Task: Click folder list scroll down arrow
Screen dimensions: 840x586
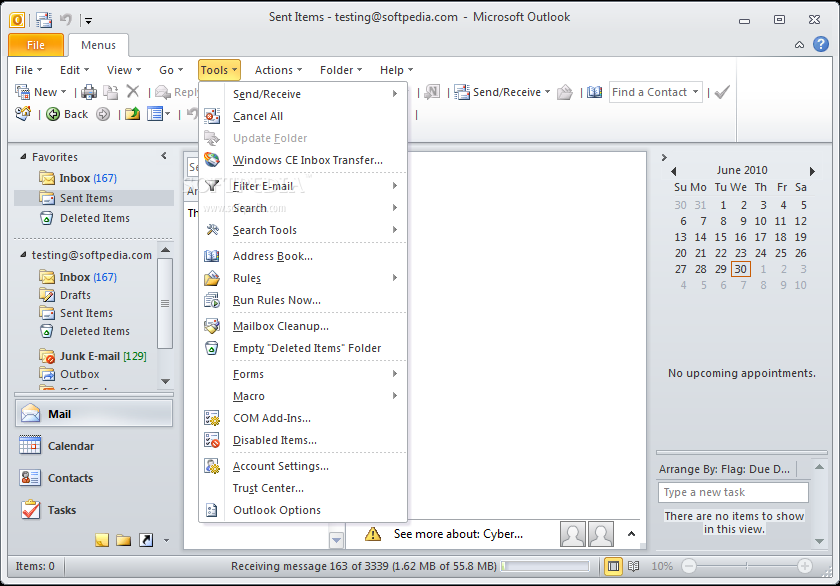Action: [x=166, y=381]
